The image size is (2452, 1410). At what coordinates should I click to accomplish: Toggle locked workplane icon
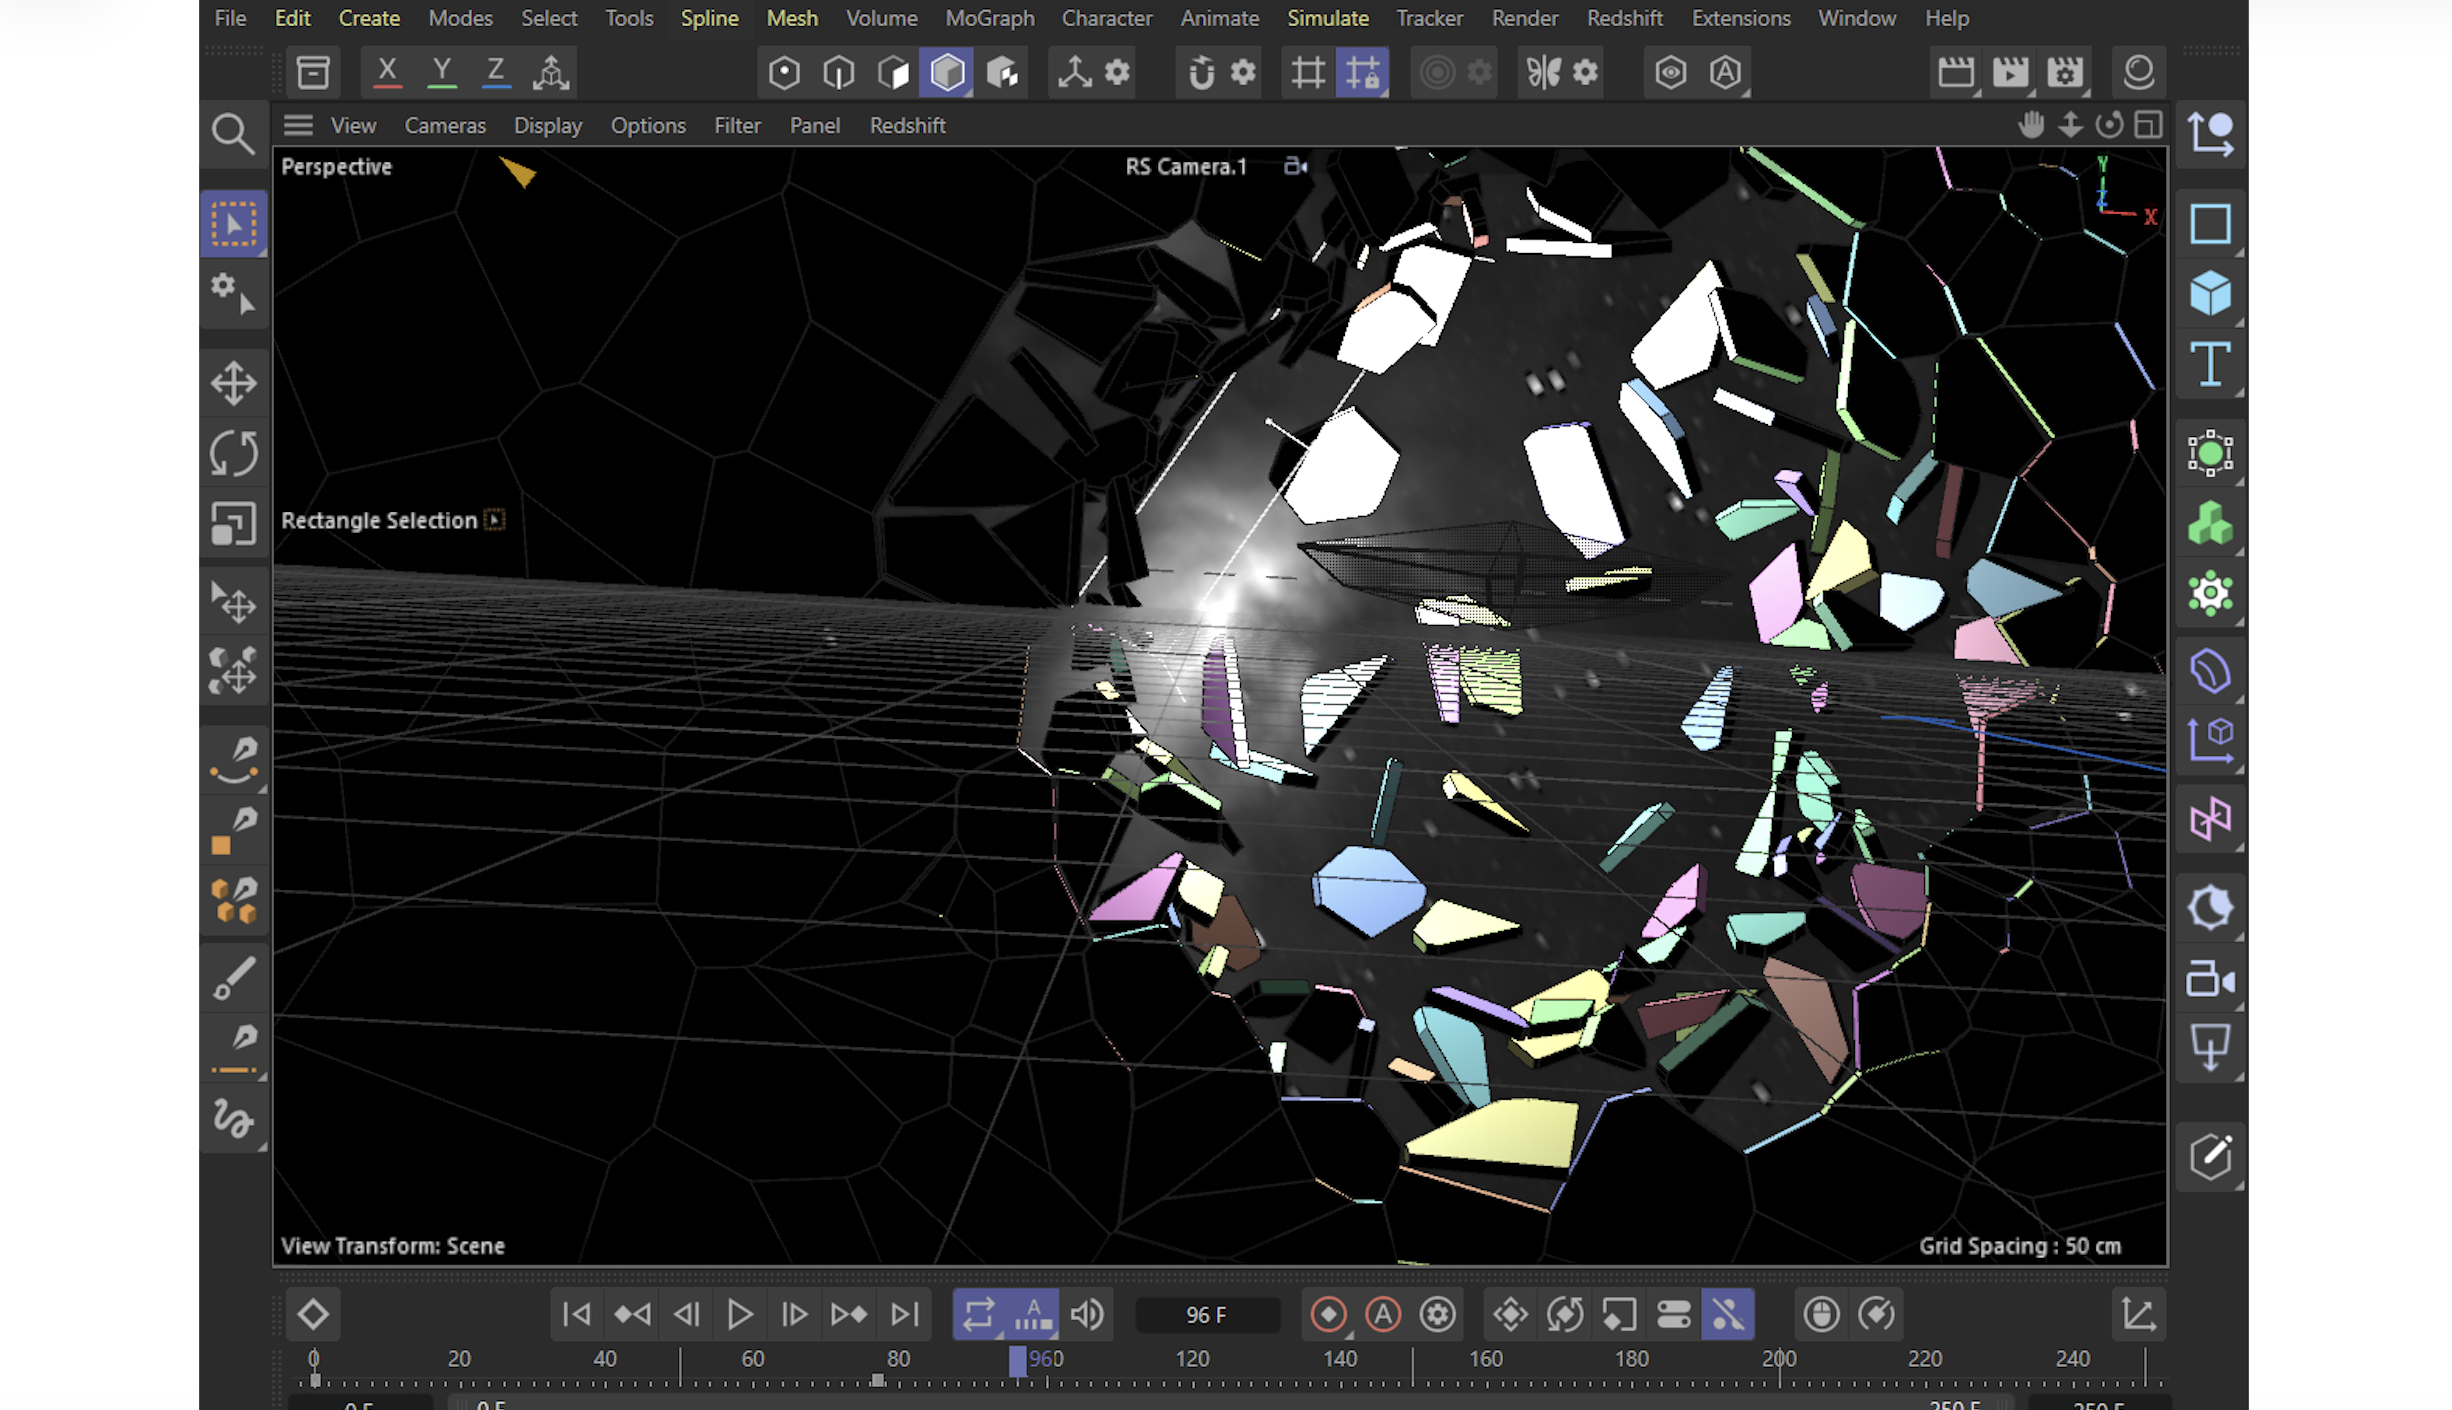(1362, 72)
